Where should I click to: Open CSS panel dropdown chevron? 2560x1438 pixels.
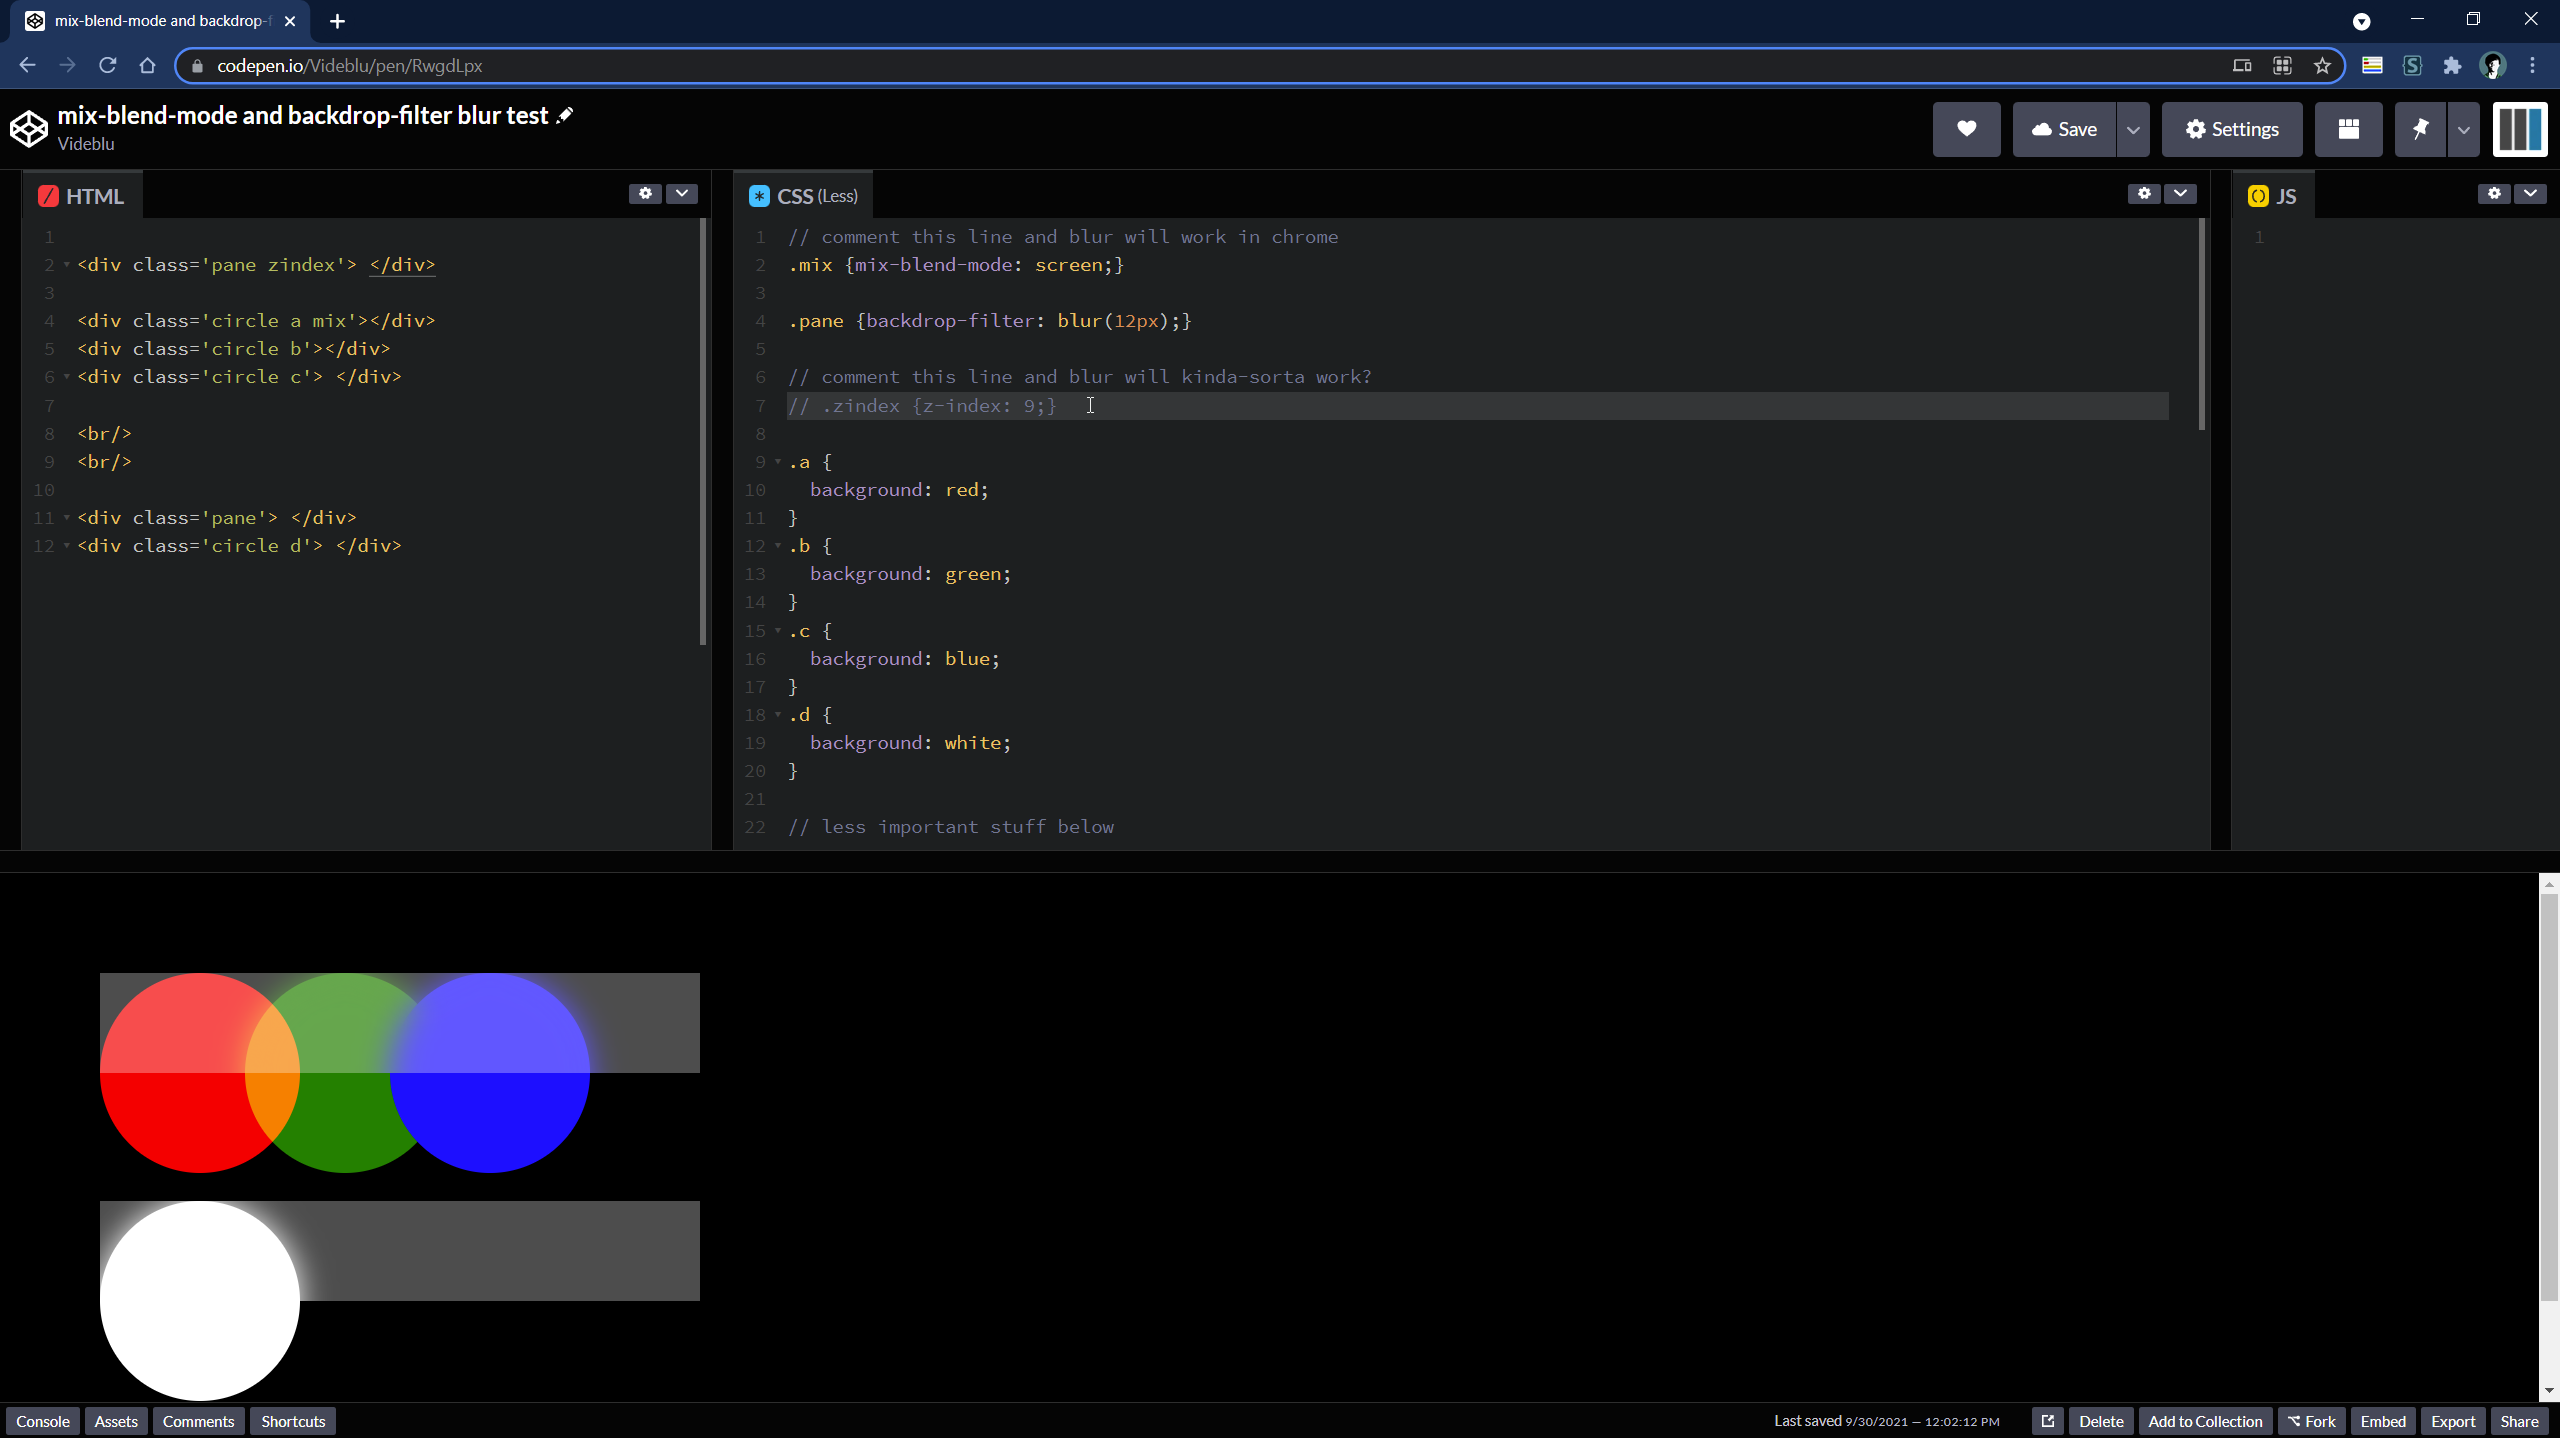(2180, 194)
